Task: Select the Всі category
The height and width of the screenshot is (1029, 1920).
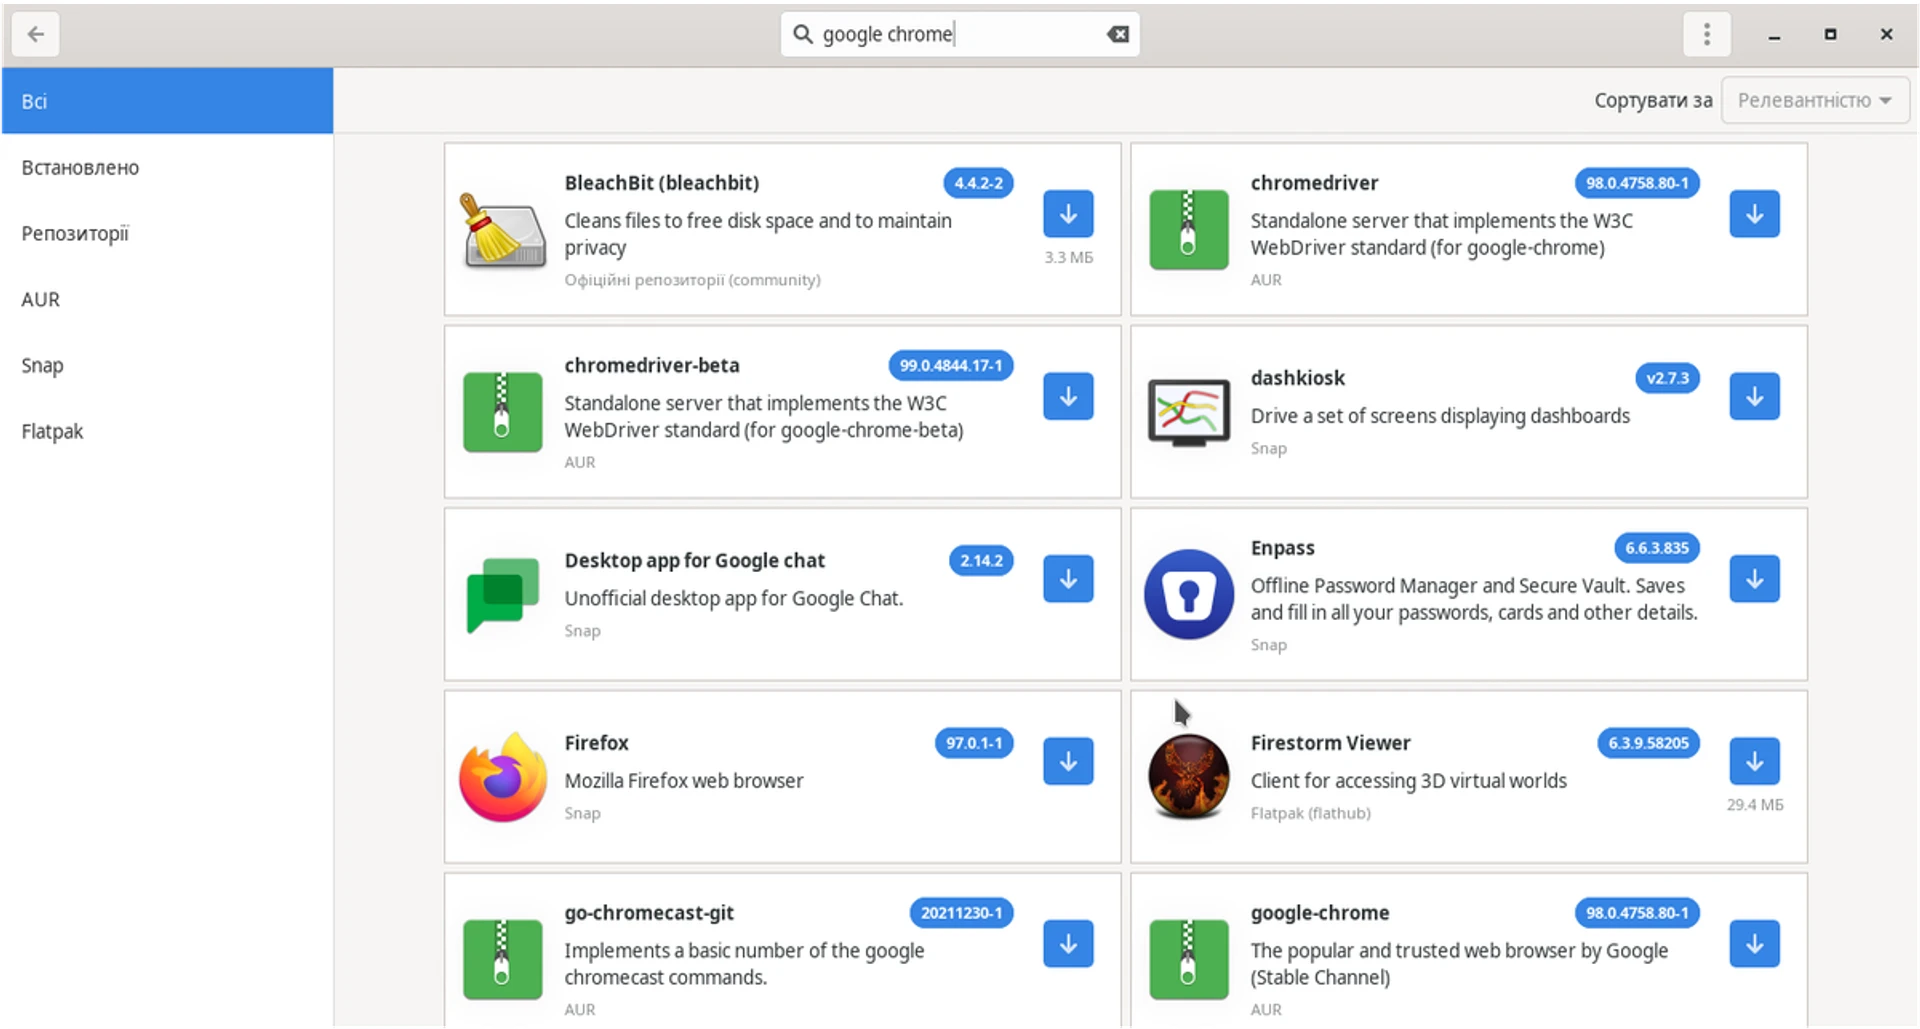Action: point(167,101)
